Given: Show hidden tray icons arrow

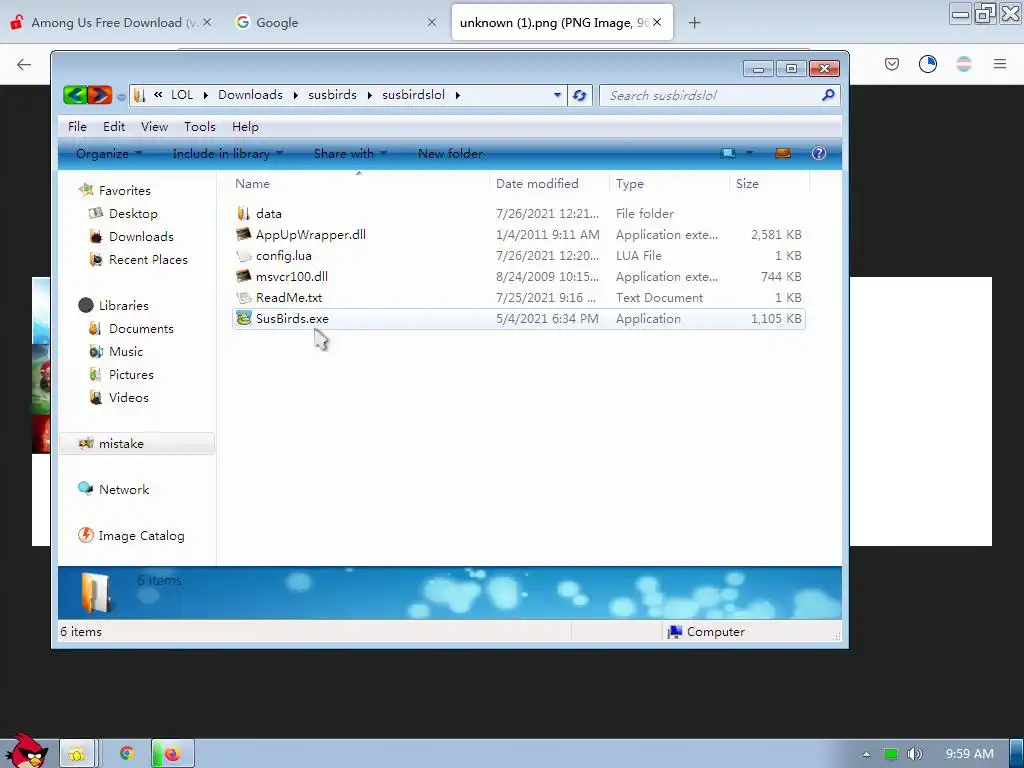Looking at the screenshot, I should tap(866, 754).
